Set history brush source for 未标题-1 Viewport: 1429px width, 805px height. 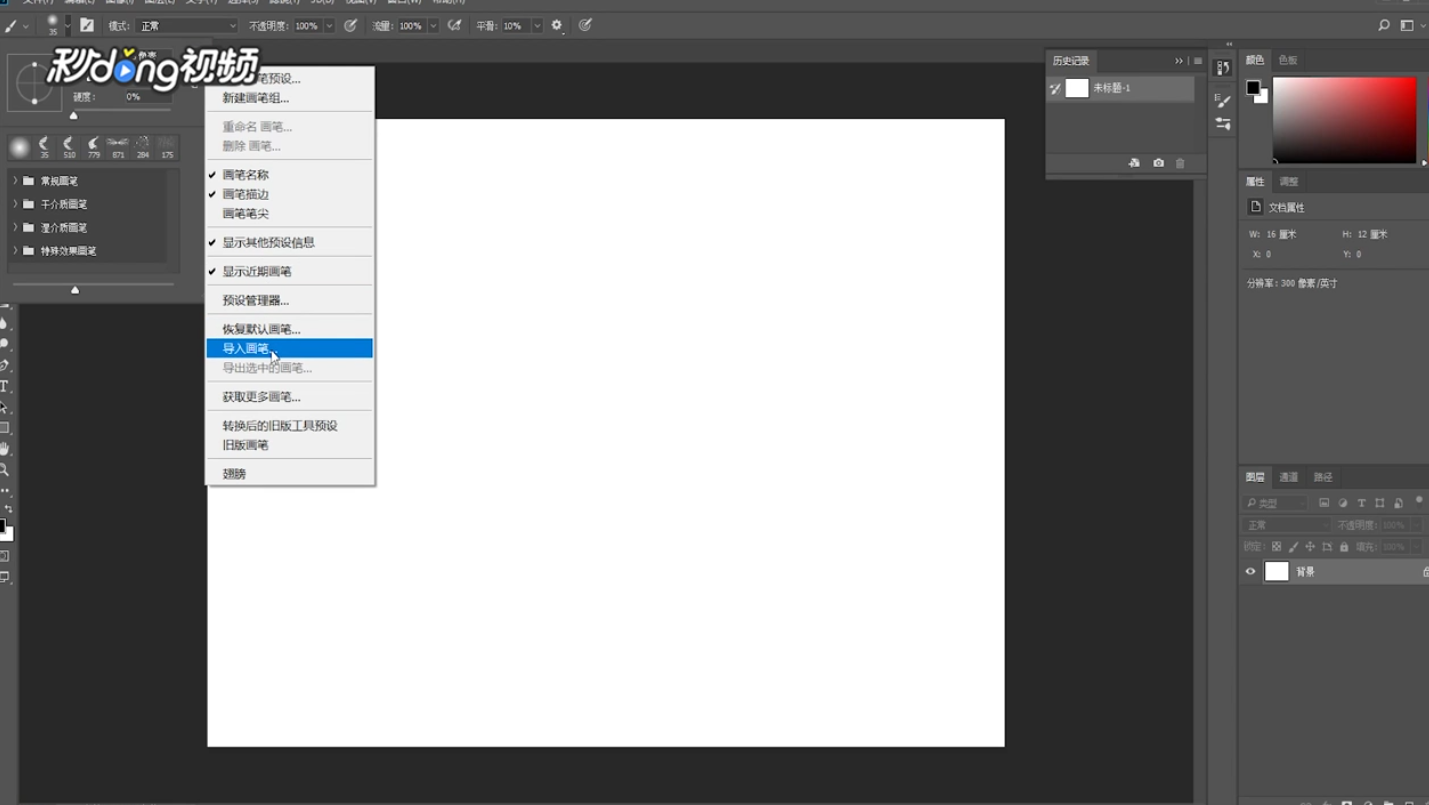pos(1055,89)
